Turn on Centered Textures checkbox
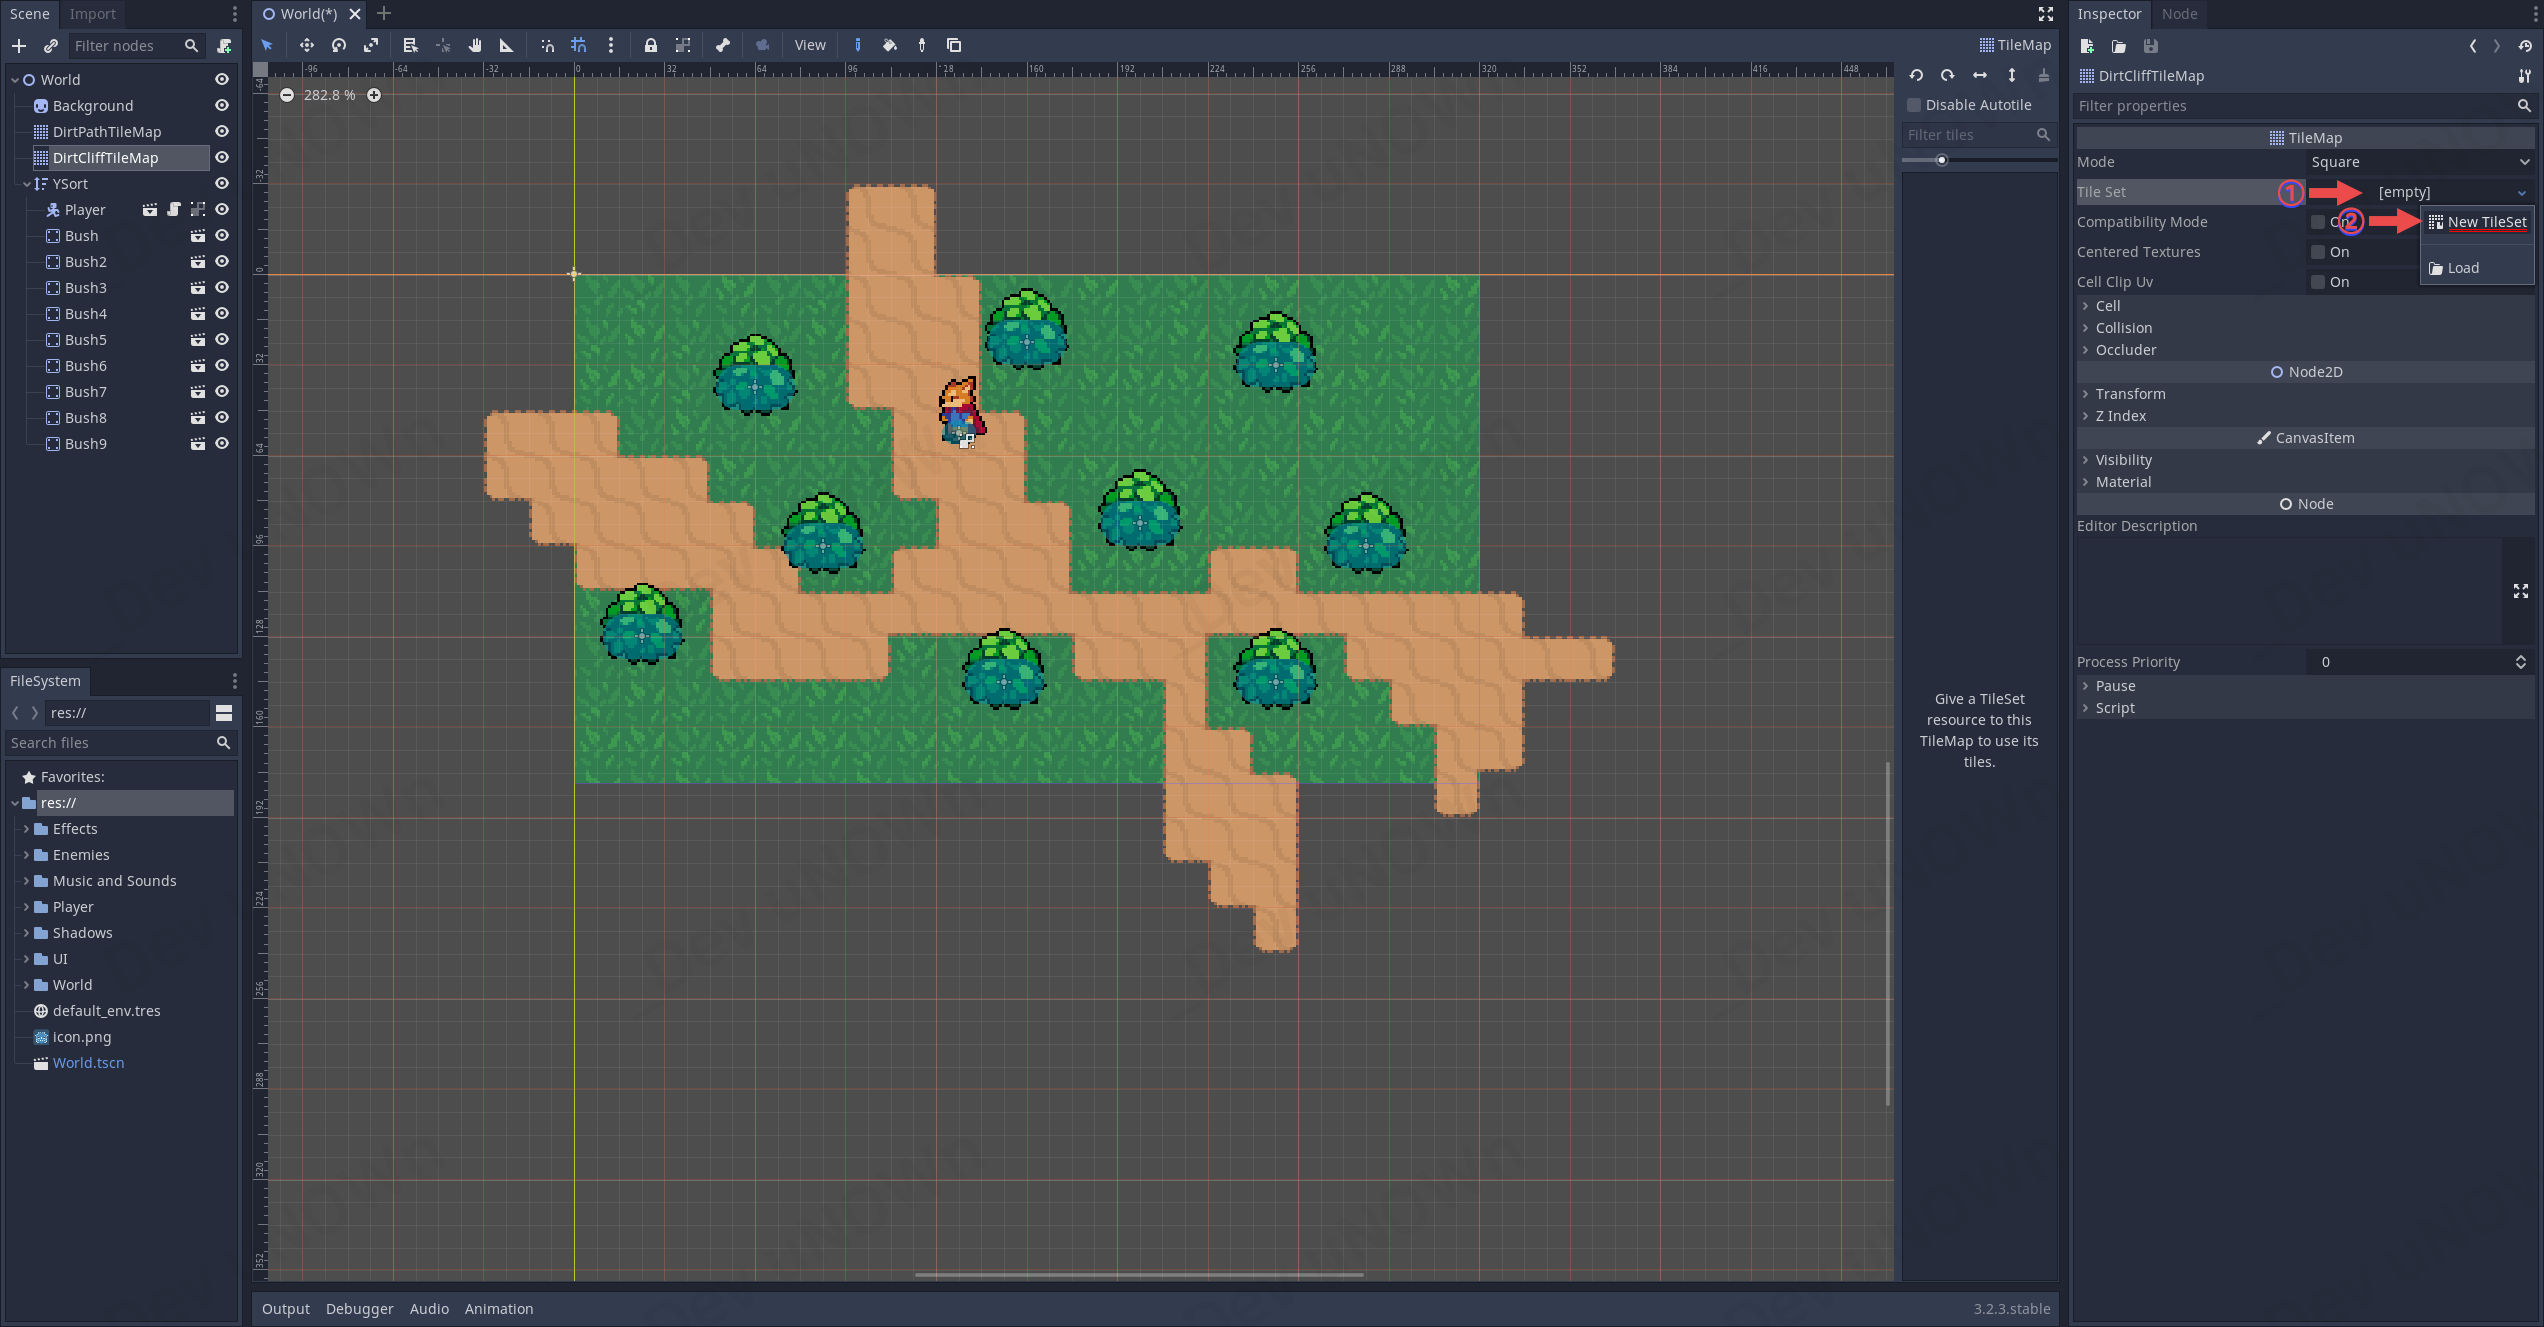2544x1327 pixels. coord(2318,252)
